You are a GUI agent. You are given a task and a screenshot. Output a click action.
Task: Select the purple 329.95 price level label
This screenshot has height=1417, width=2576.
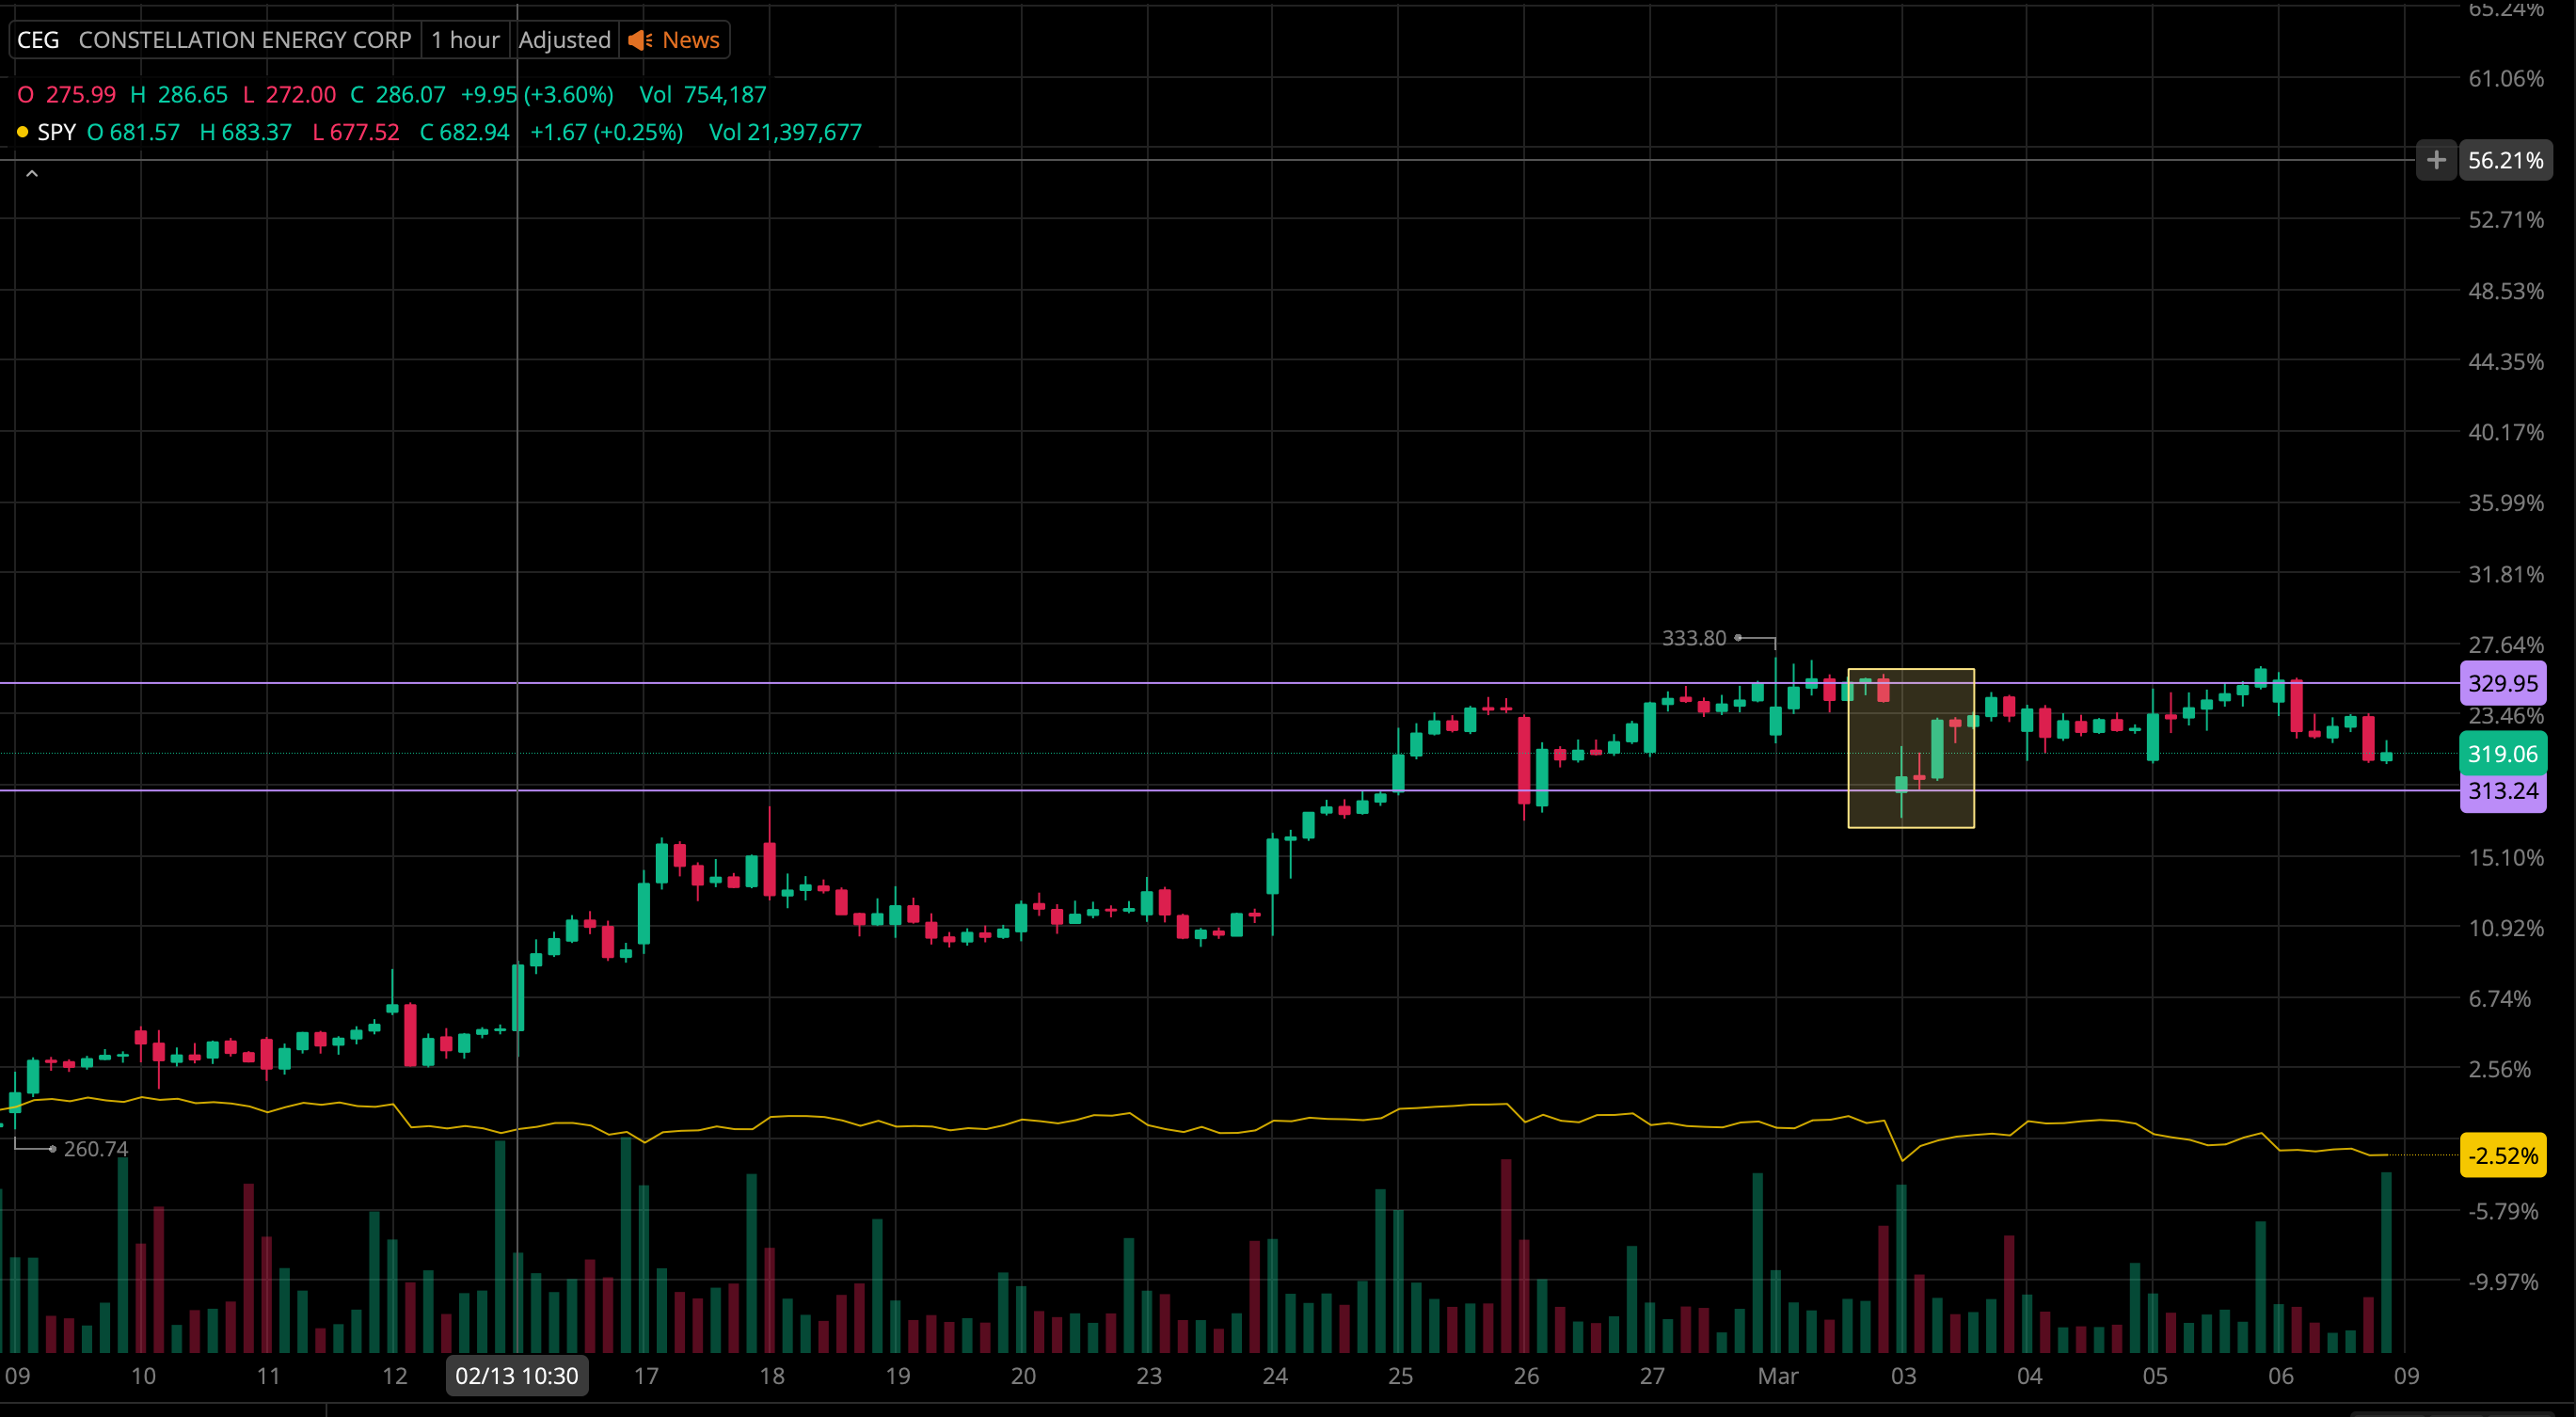[2502, 684]
